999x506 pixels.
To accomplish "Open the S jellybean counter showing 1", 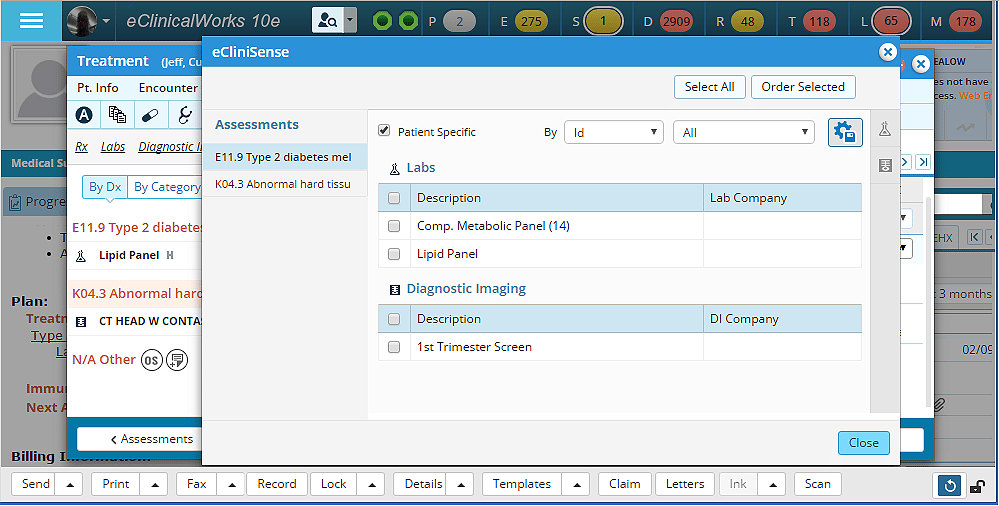I will click(603, 22).
